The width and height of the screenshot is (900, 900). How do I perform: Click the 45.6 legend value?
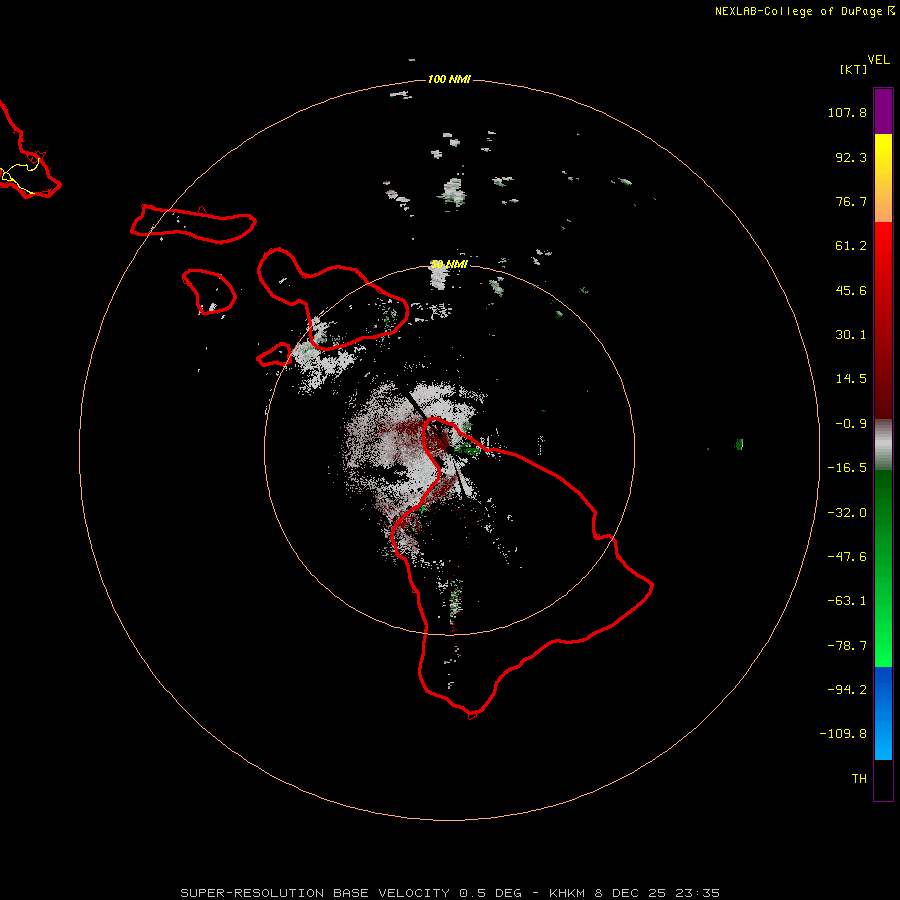tap(851, 290)
